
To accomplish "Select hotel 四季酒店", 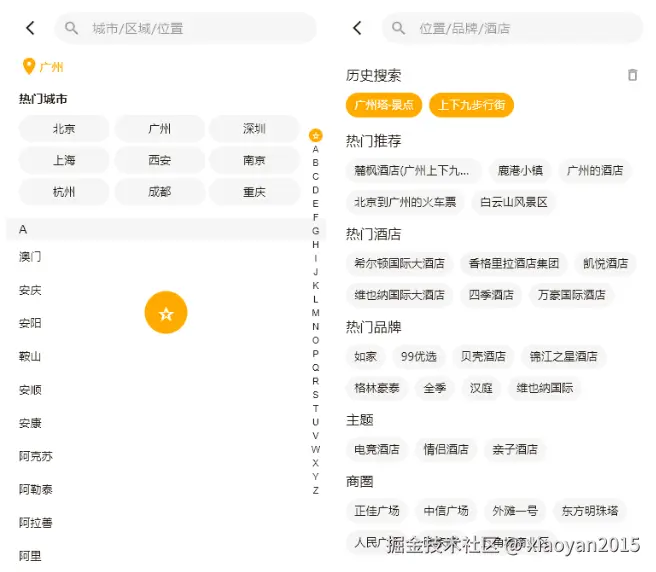I will click(491, 295).
